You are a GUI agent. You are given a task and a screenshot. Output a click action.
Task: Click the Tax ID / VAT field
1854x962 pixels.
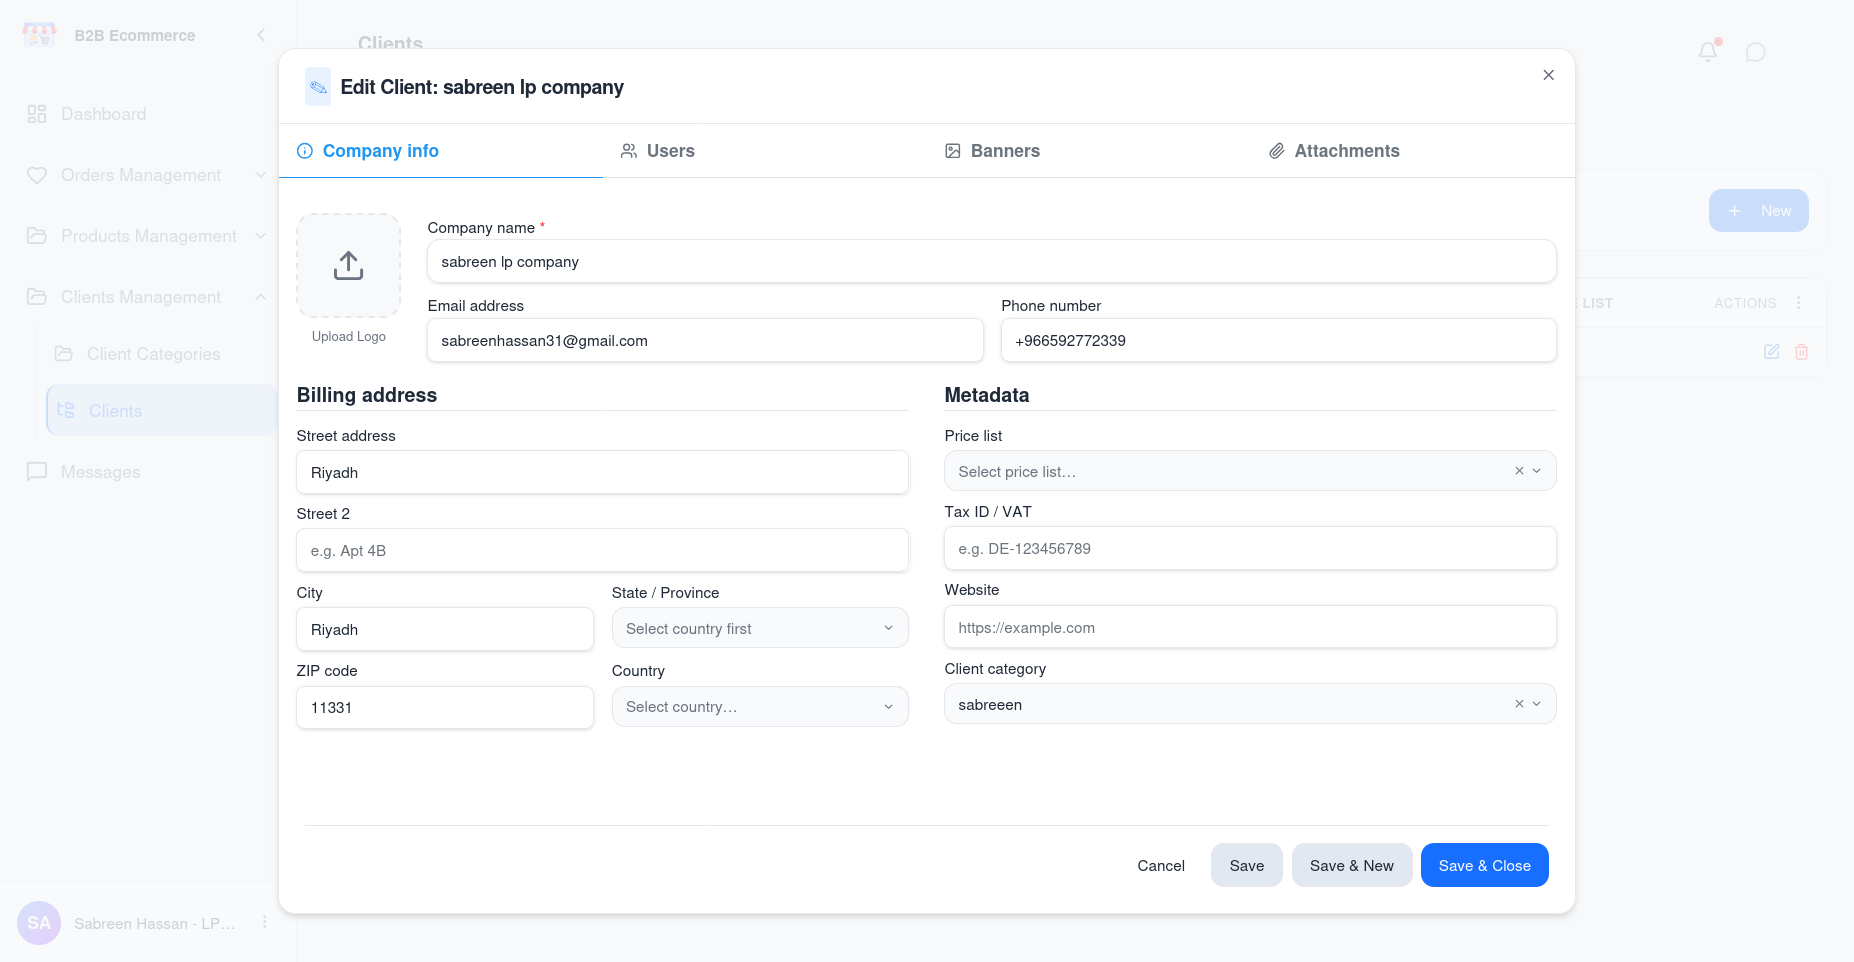pos(1250,549)
